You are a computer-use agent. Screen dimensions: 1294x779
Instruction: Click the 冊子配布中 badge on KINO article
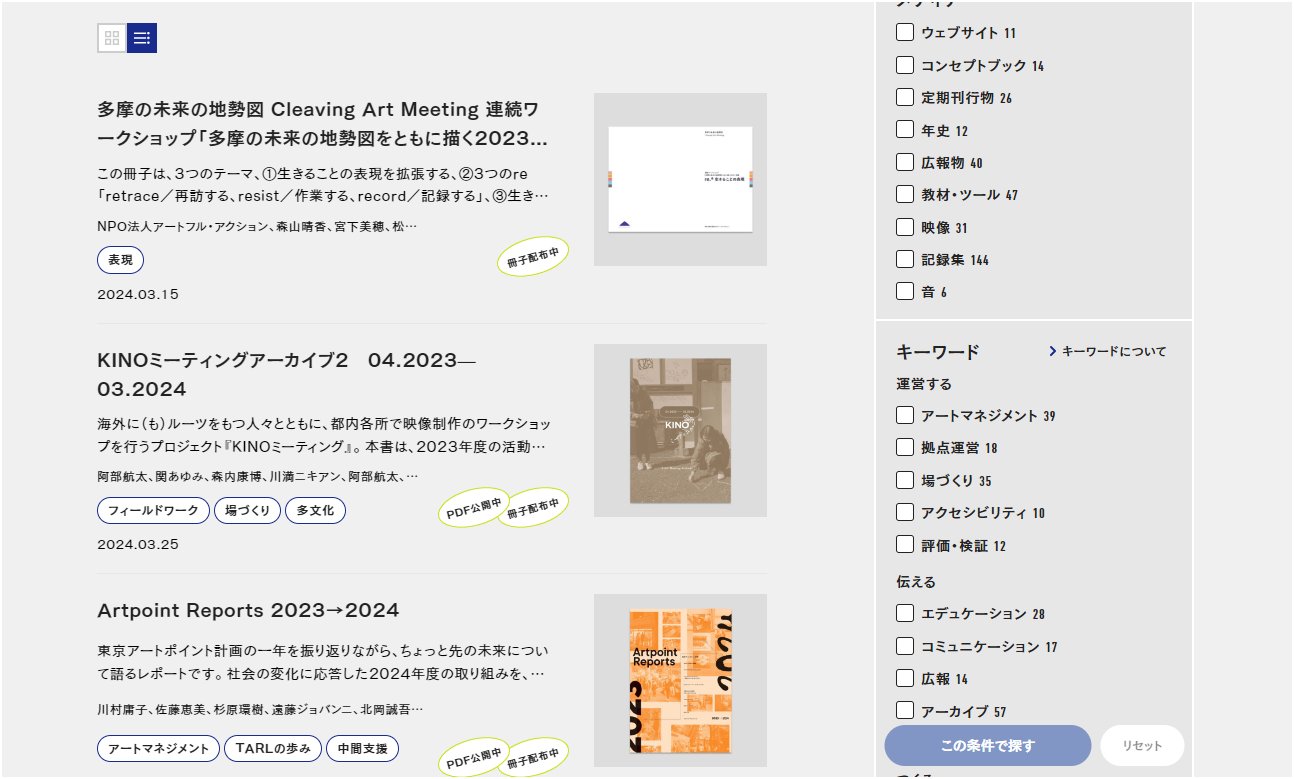click(533, 508)
